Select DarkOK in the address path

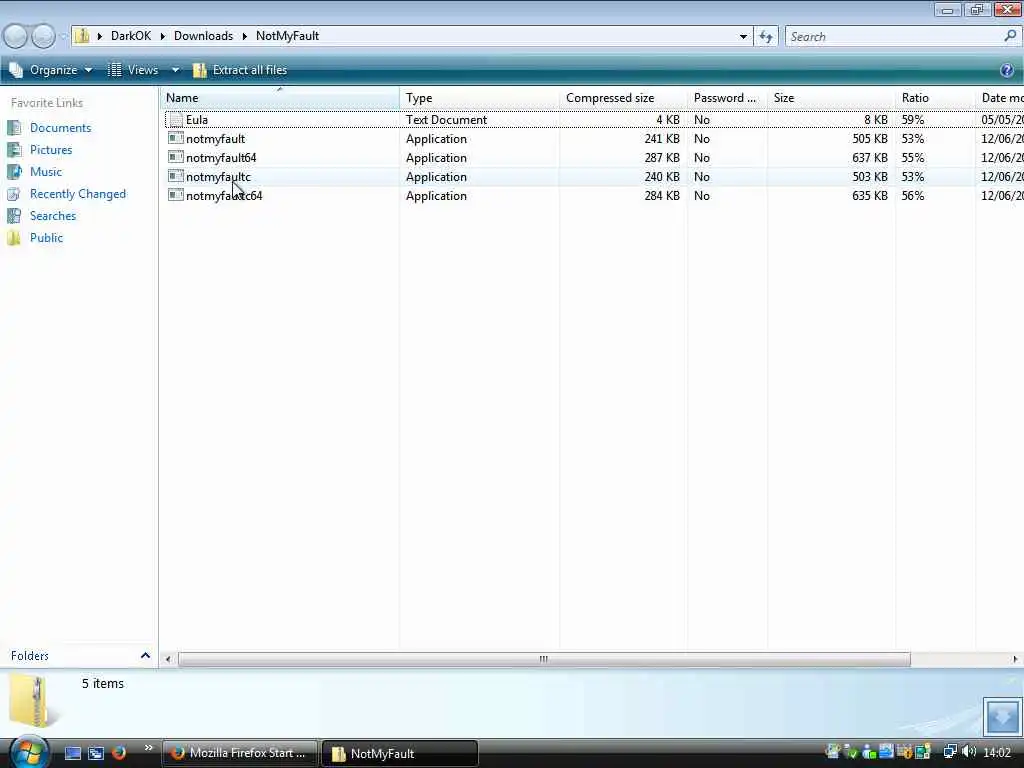coord(131,36)
